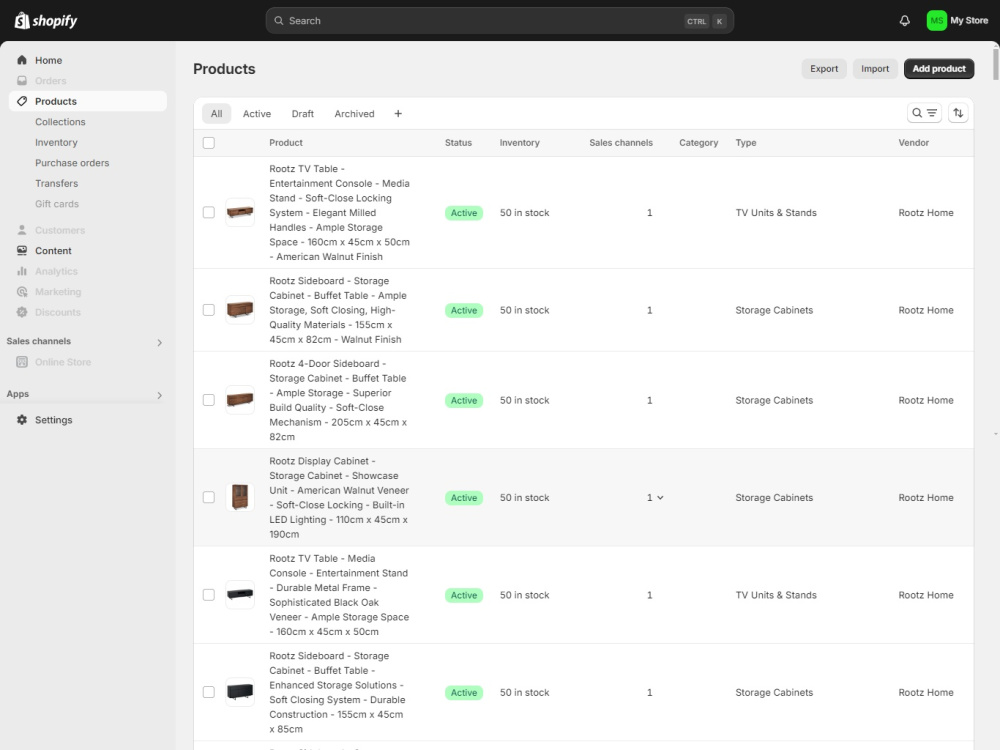Open the Display Cabinet thumbnail

[x=240, y=497]
